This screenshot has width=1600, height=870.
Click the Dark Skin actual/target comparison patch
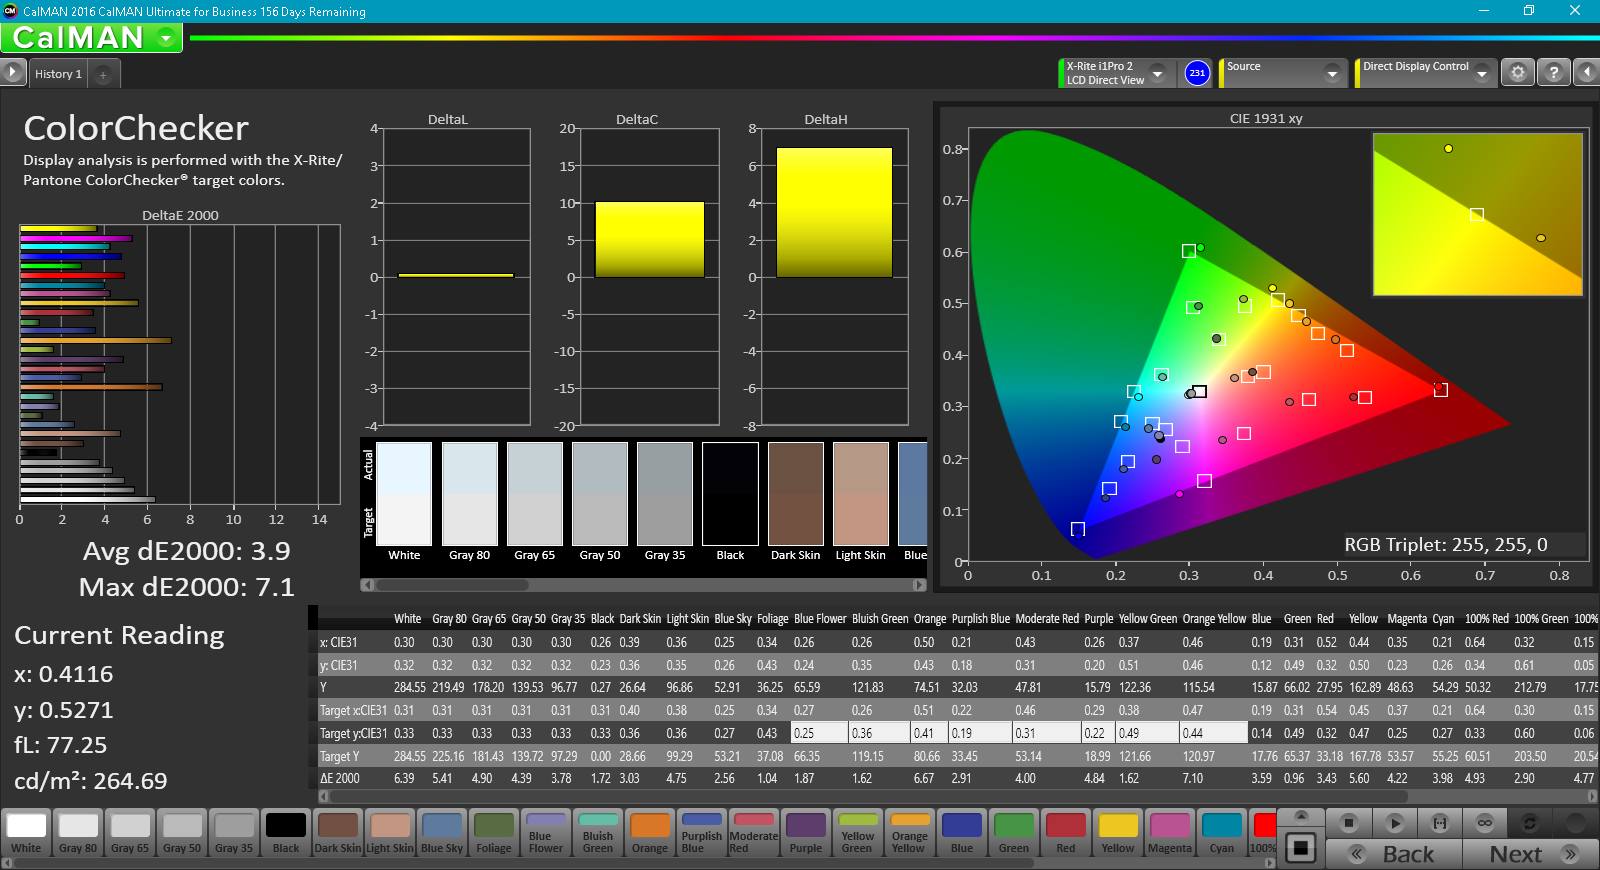click(x=795, y=494)
